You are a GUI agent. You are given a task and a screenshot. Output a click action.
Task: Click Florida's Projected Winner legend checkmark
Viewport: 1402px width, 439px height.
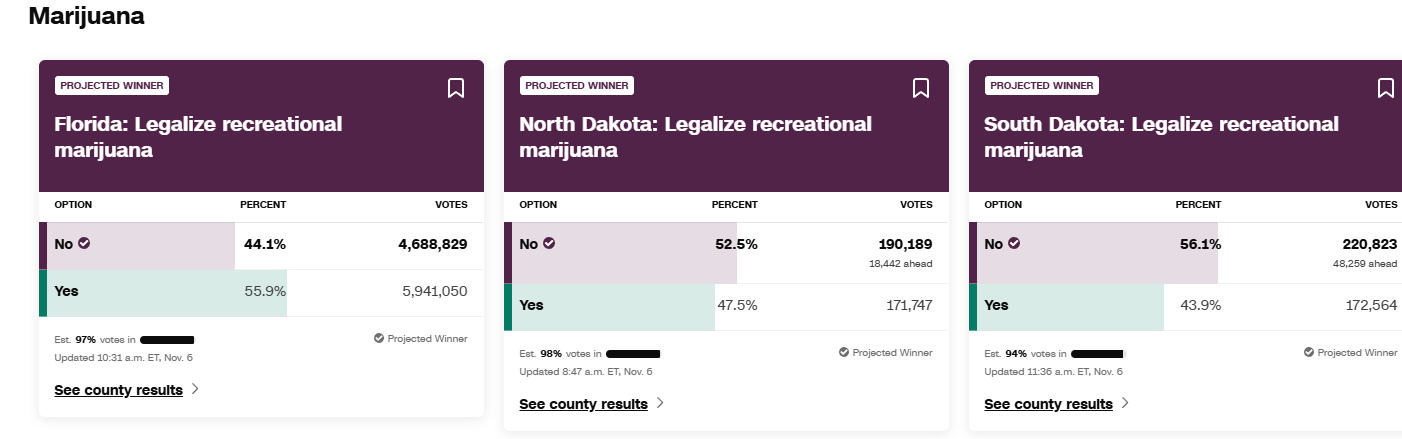coord(379,339)
